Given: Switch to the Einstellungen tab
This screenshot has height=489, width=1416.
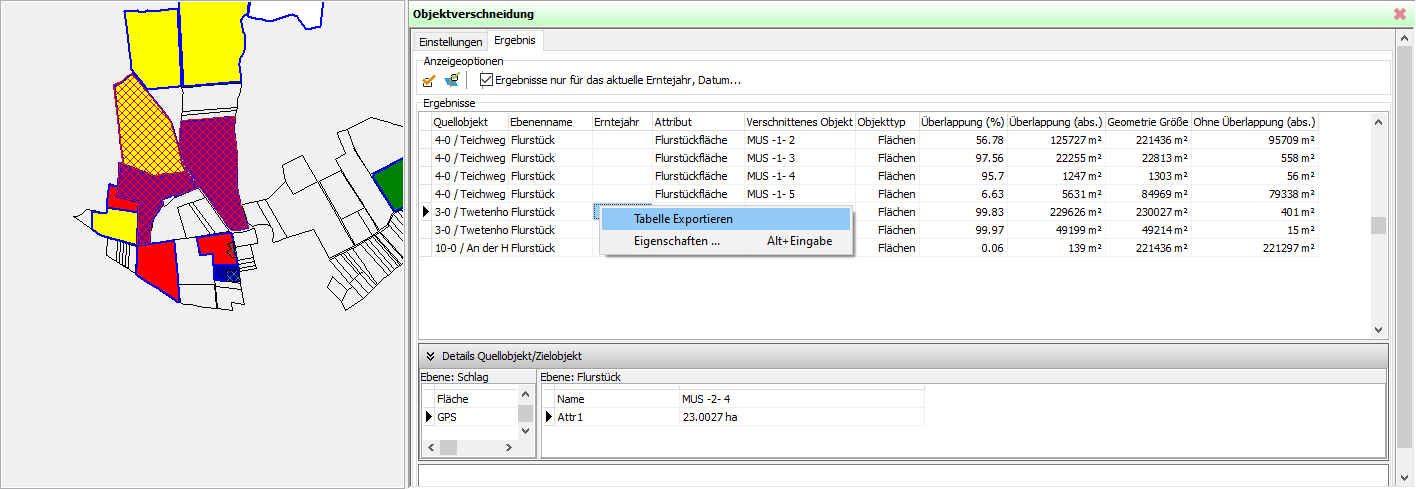Looking at the screenshot, I should tap(450, 42).
